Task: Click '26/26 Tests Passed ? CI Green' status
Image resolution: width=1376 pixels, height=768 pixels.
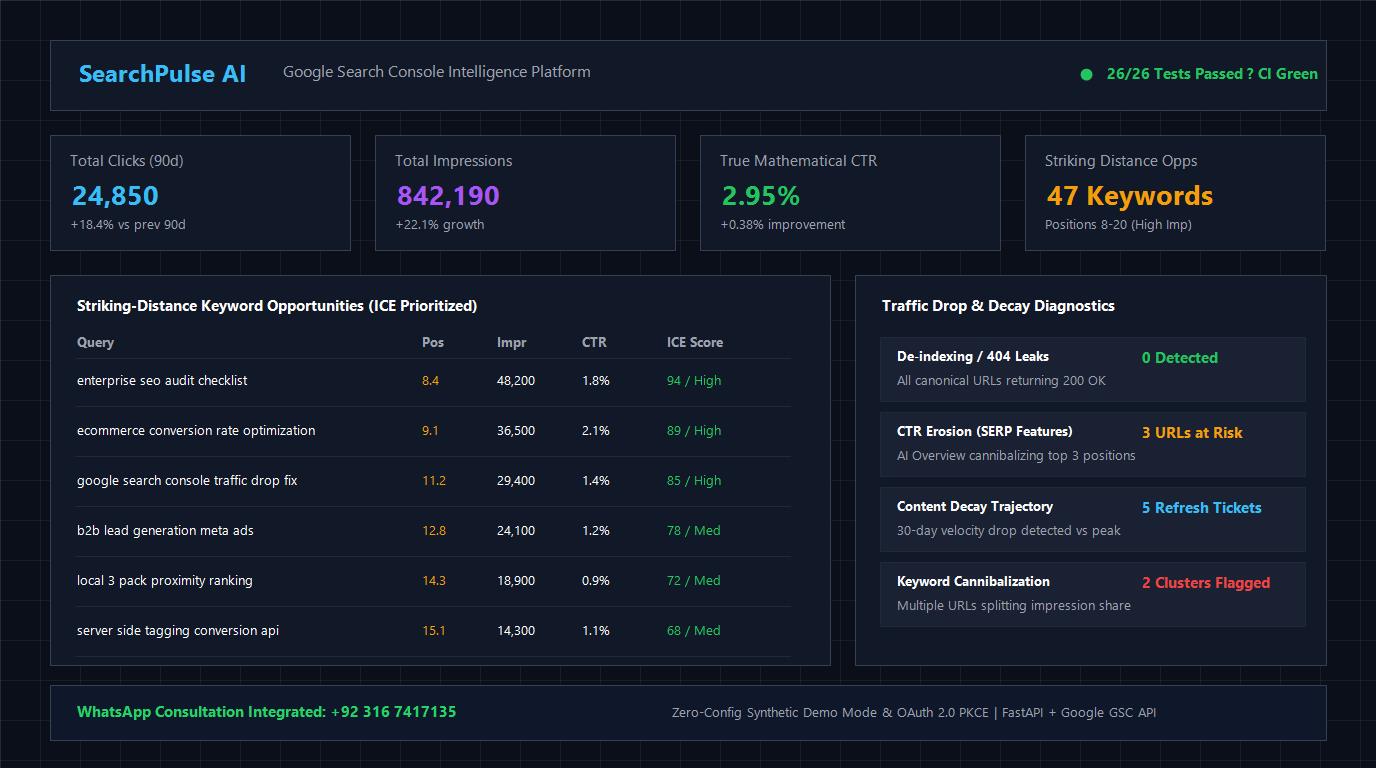Action: click(1212, 74)
